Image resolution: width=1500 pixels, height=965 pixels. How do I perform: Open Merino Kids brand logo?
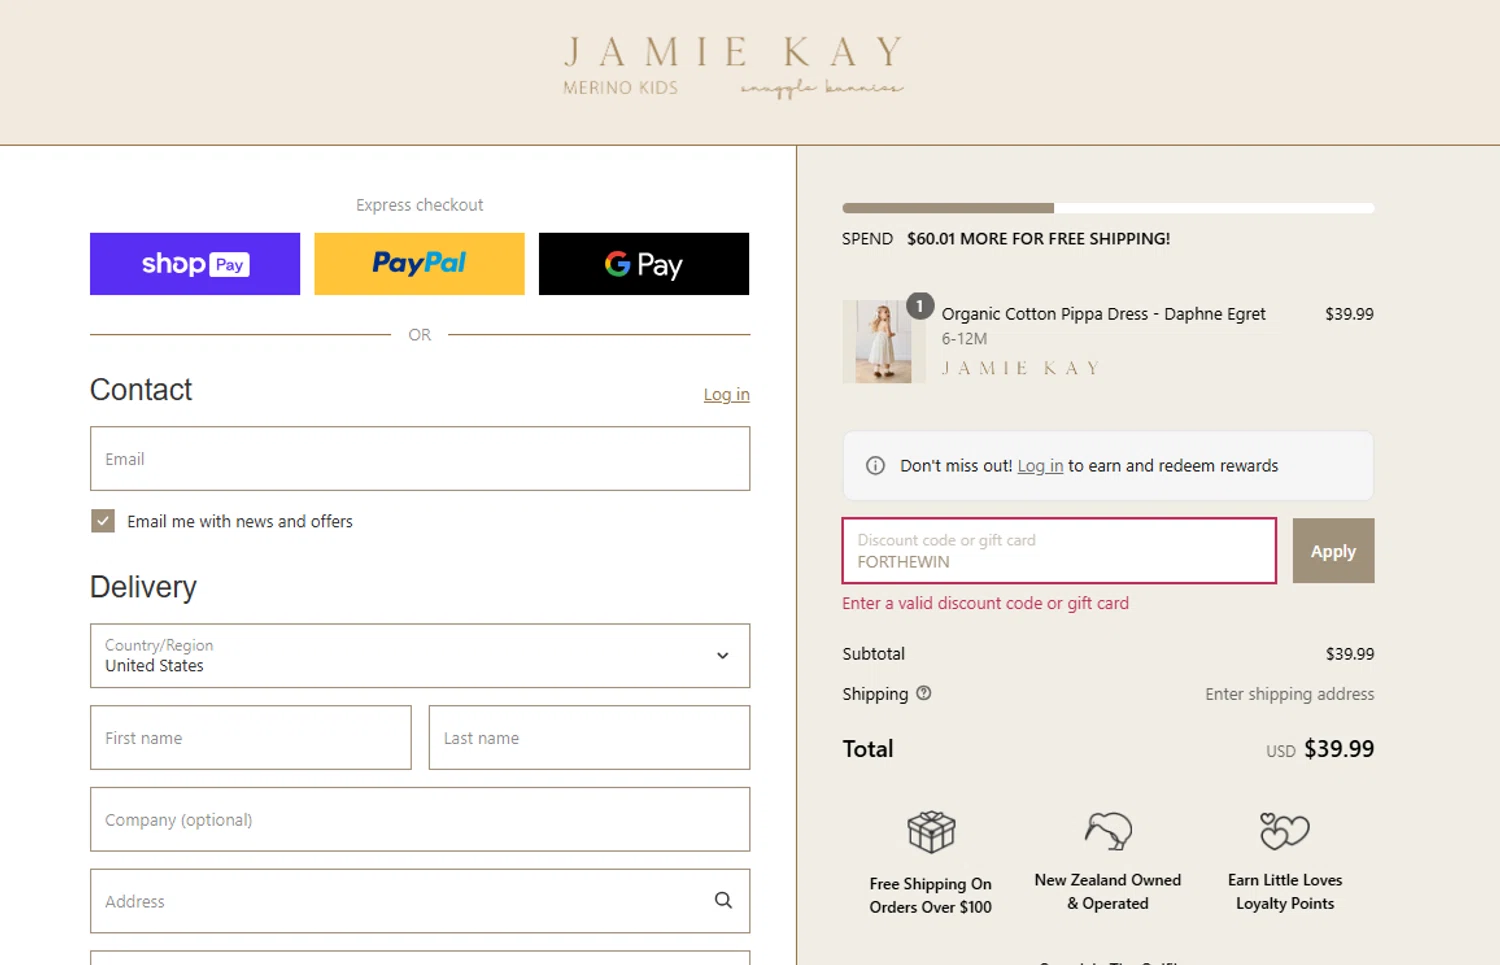click(620, 88)
